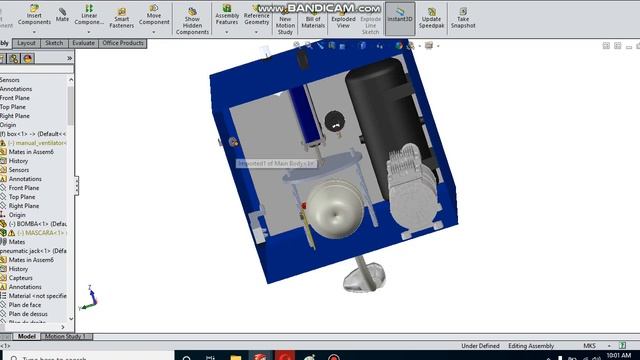Click Update Speedpak
The image size is (640, 360).
point(431,18)
